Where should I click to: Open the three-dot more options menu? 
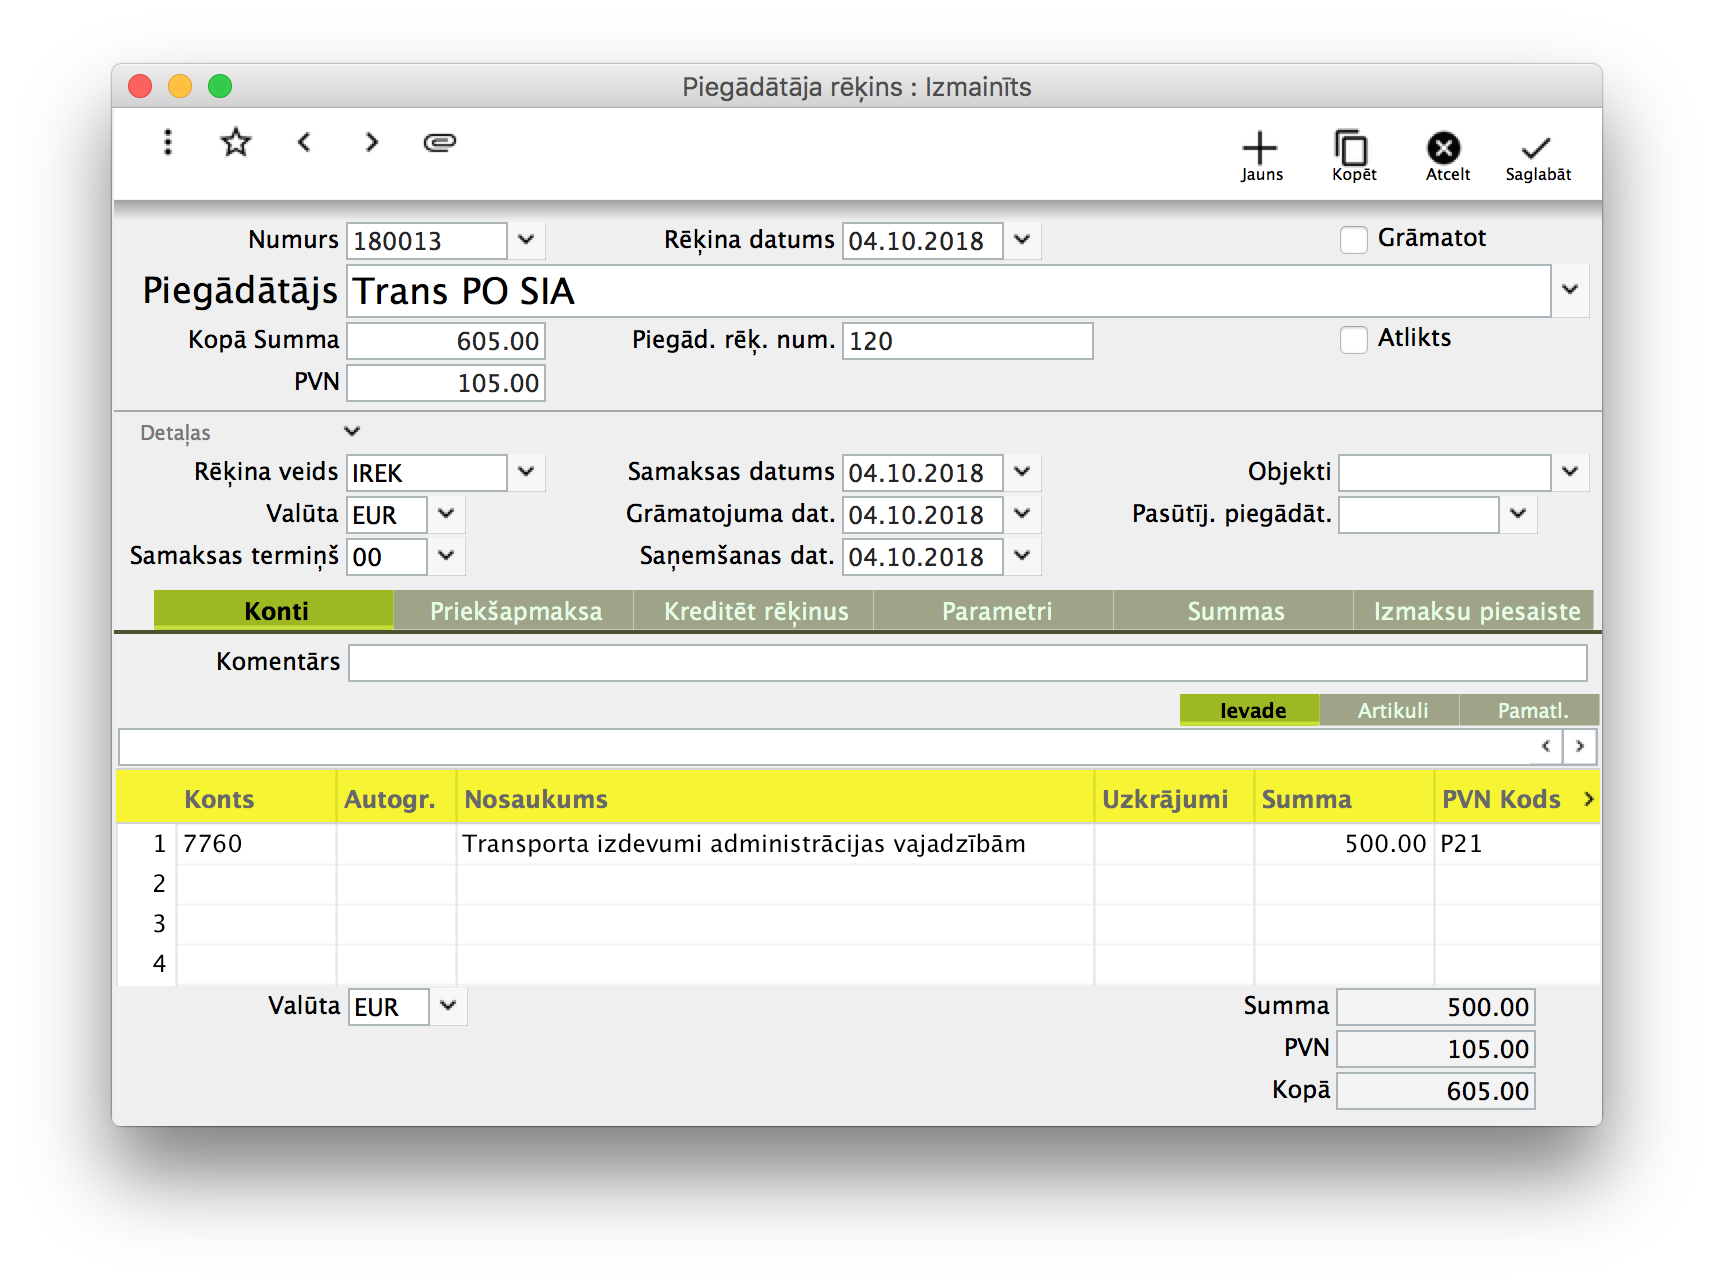tap(168, 142)
